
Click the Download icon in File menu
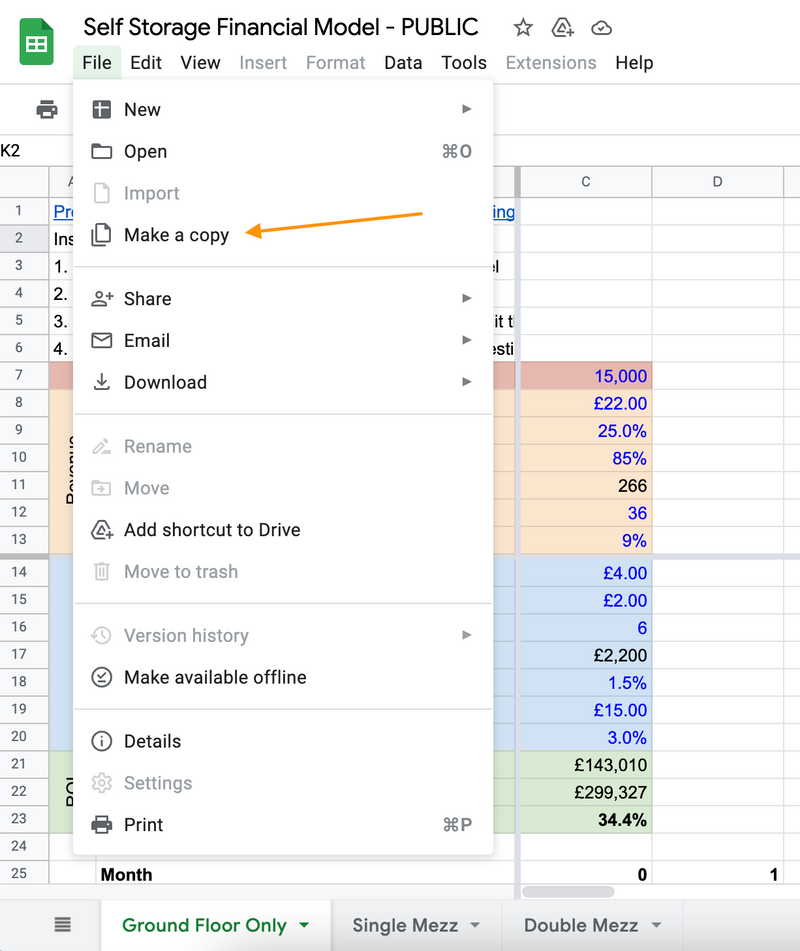(102, 382)
